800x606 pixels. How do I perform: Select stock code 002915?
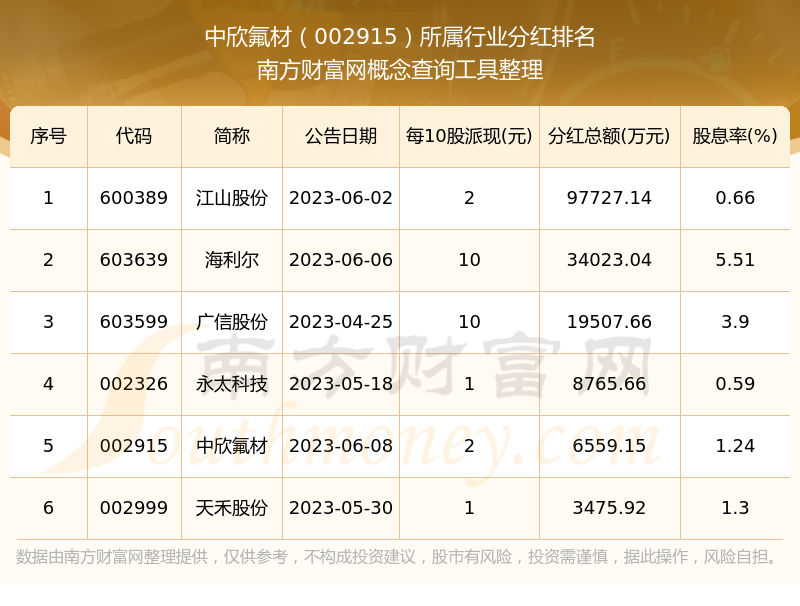click(134, 446)
